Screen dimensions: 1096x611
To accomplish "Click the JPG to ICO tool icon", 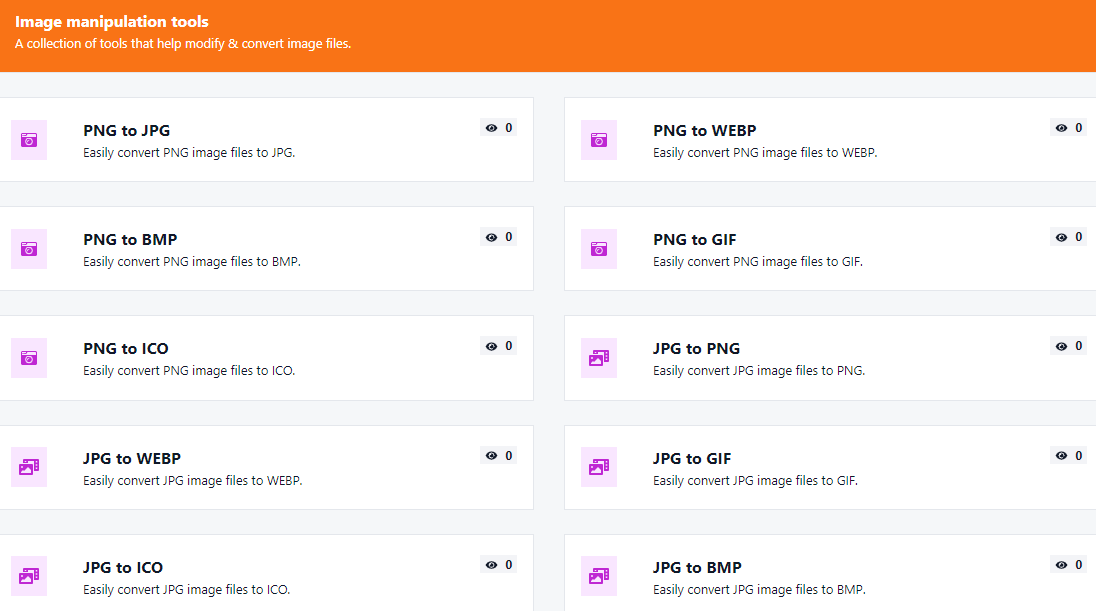I will point(29,576).
